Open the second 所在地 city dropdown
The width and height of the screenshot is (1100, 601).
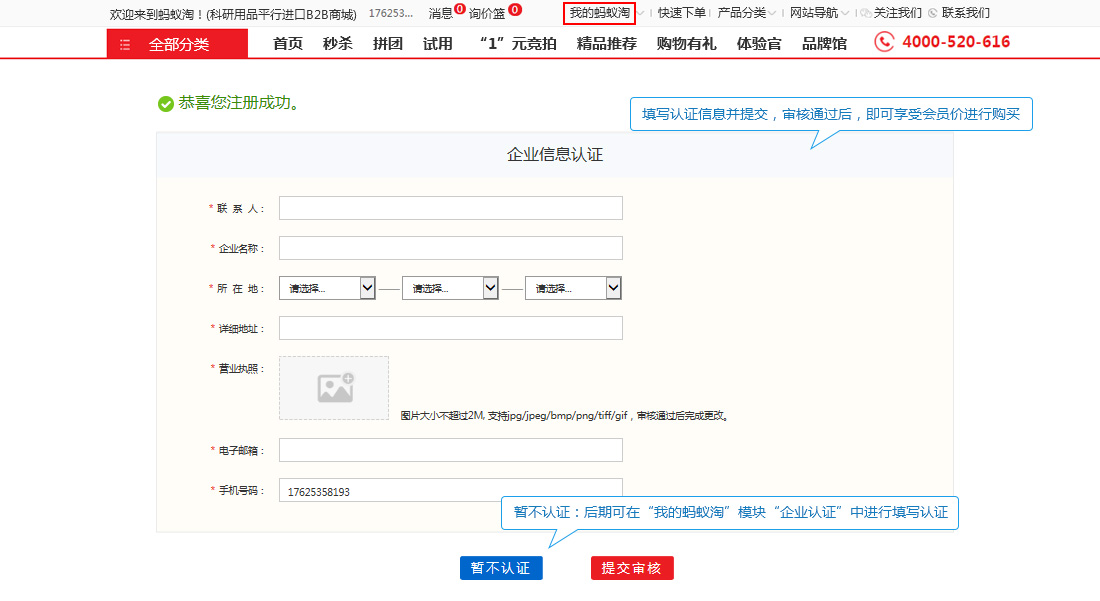(450, 288)
